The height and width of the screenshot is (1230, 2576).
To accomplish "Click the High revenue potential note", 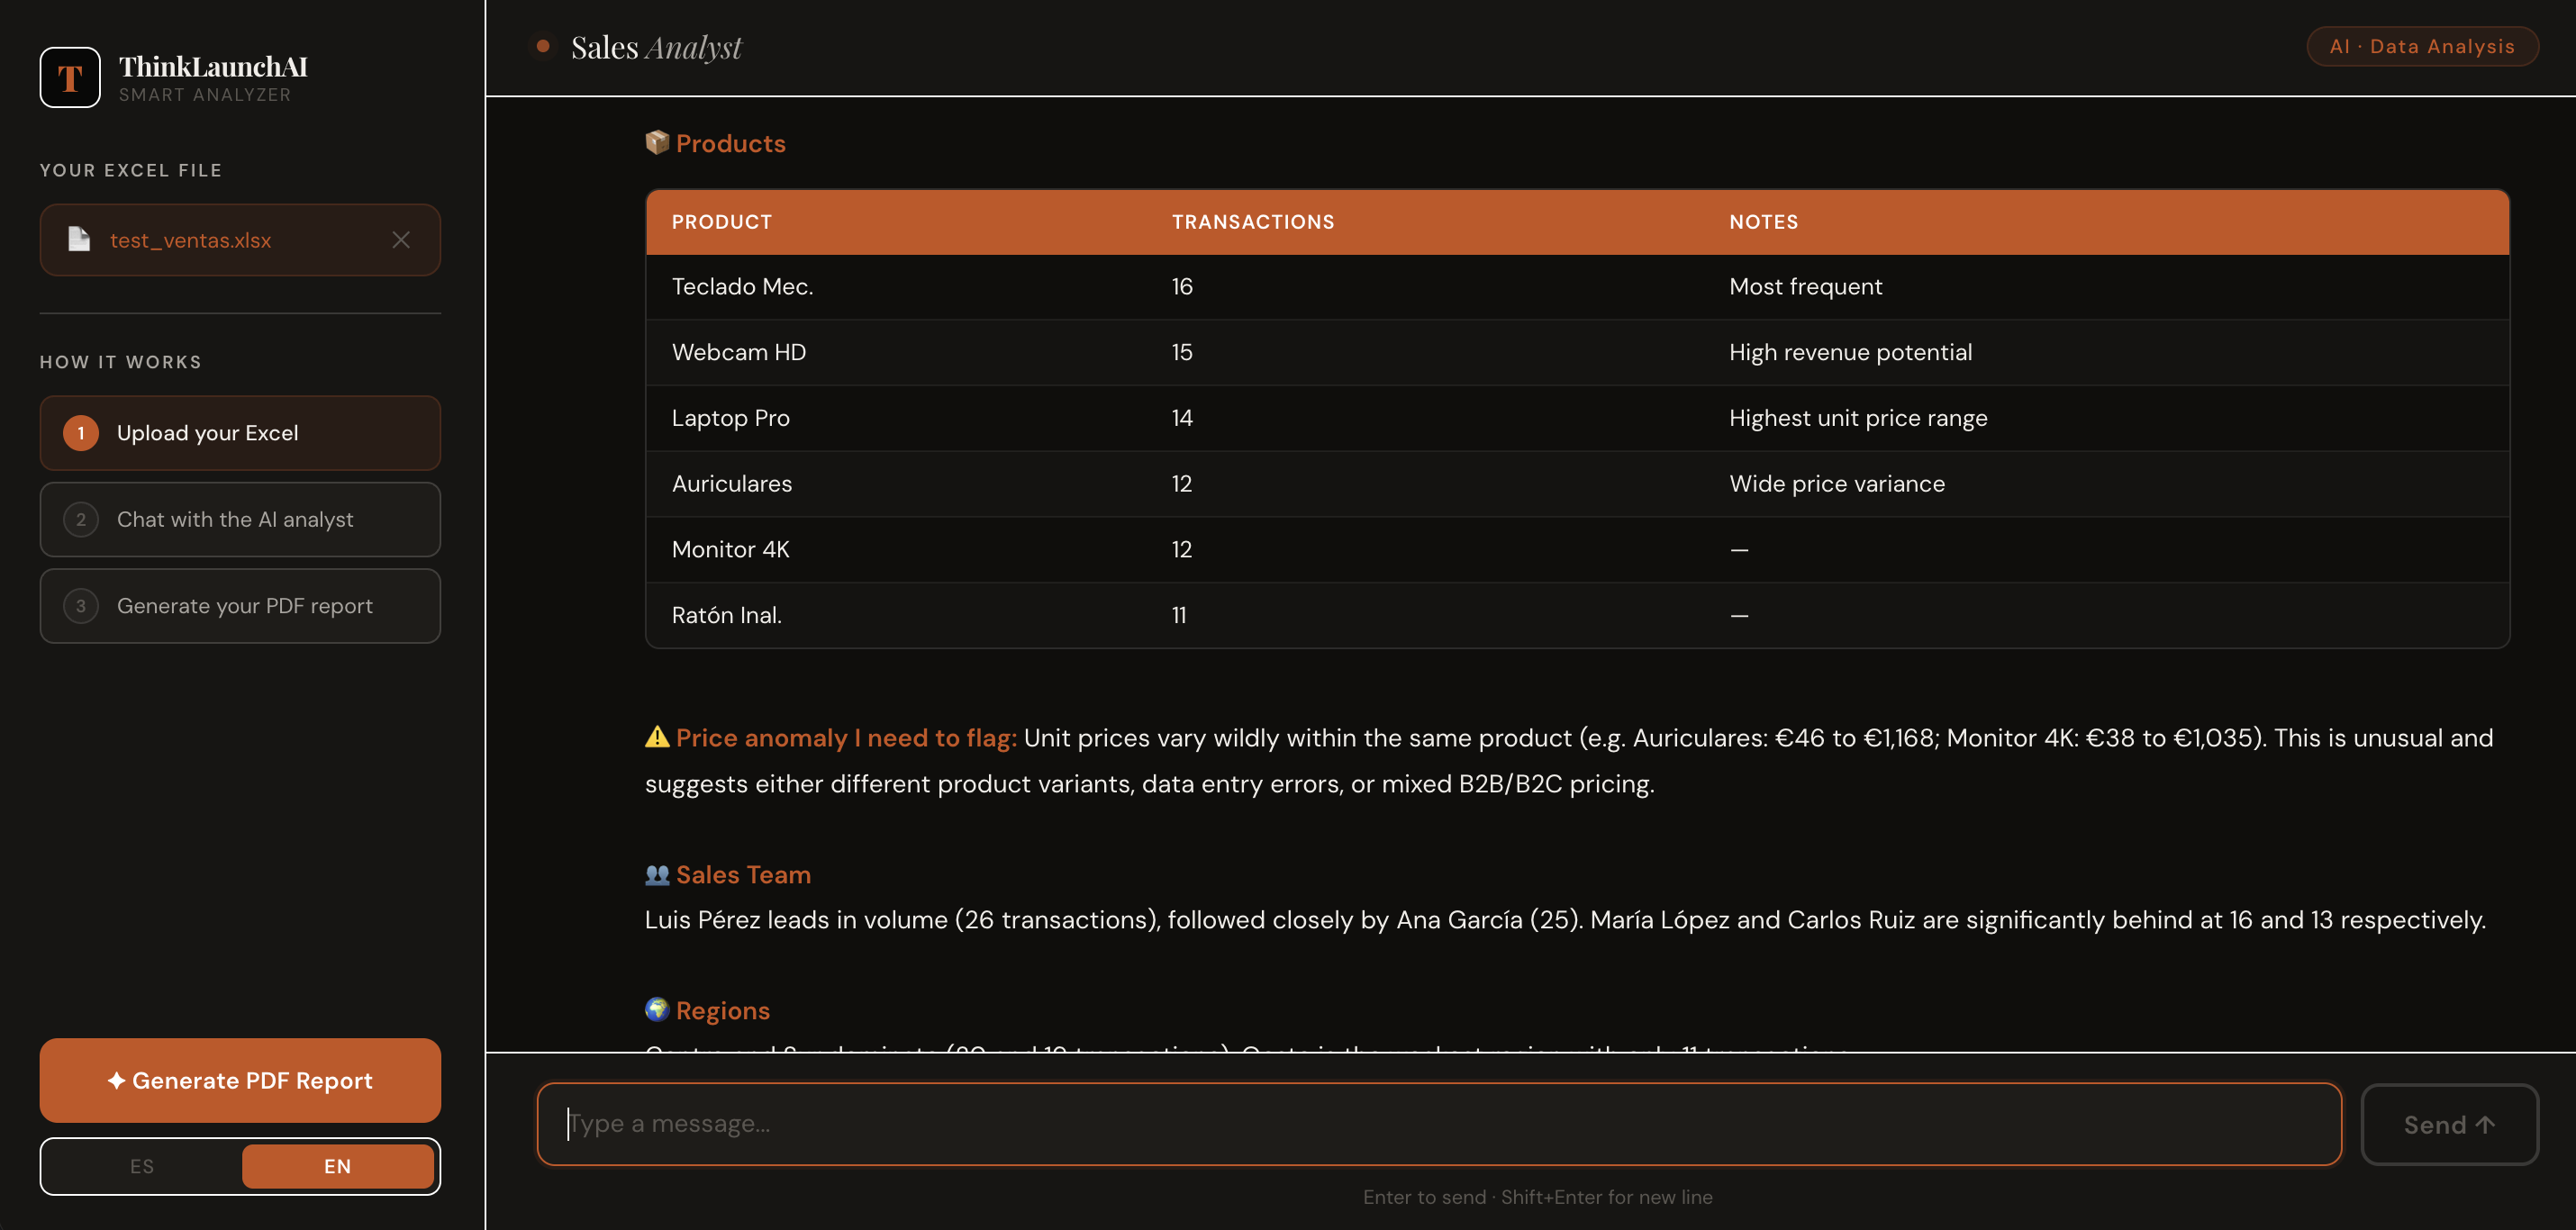I will [x=1851, y=352].
